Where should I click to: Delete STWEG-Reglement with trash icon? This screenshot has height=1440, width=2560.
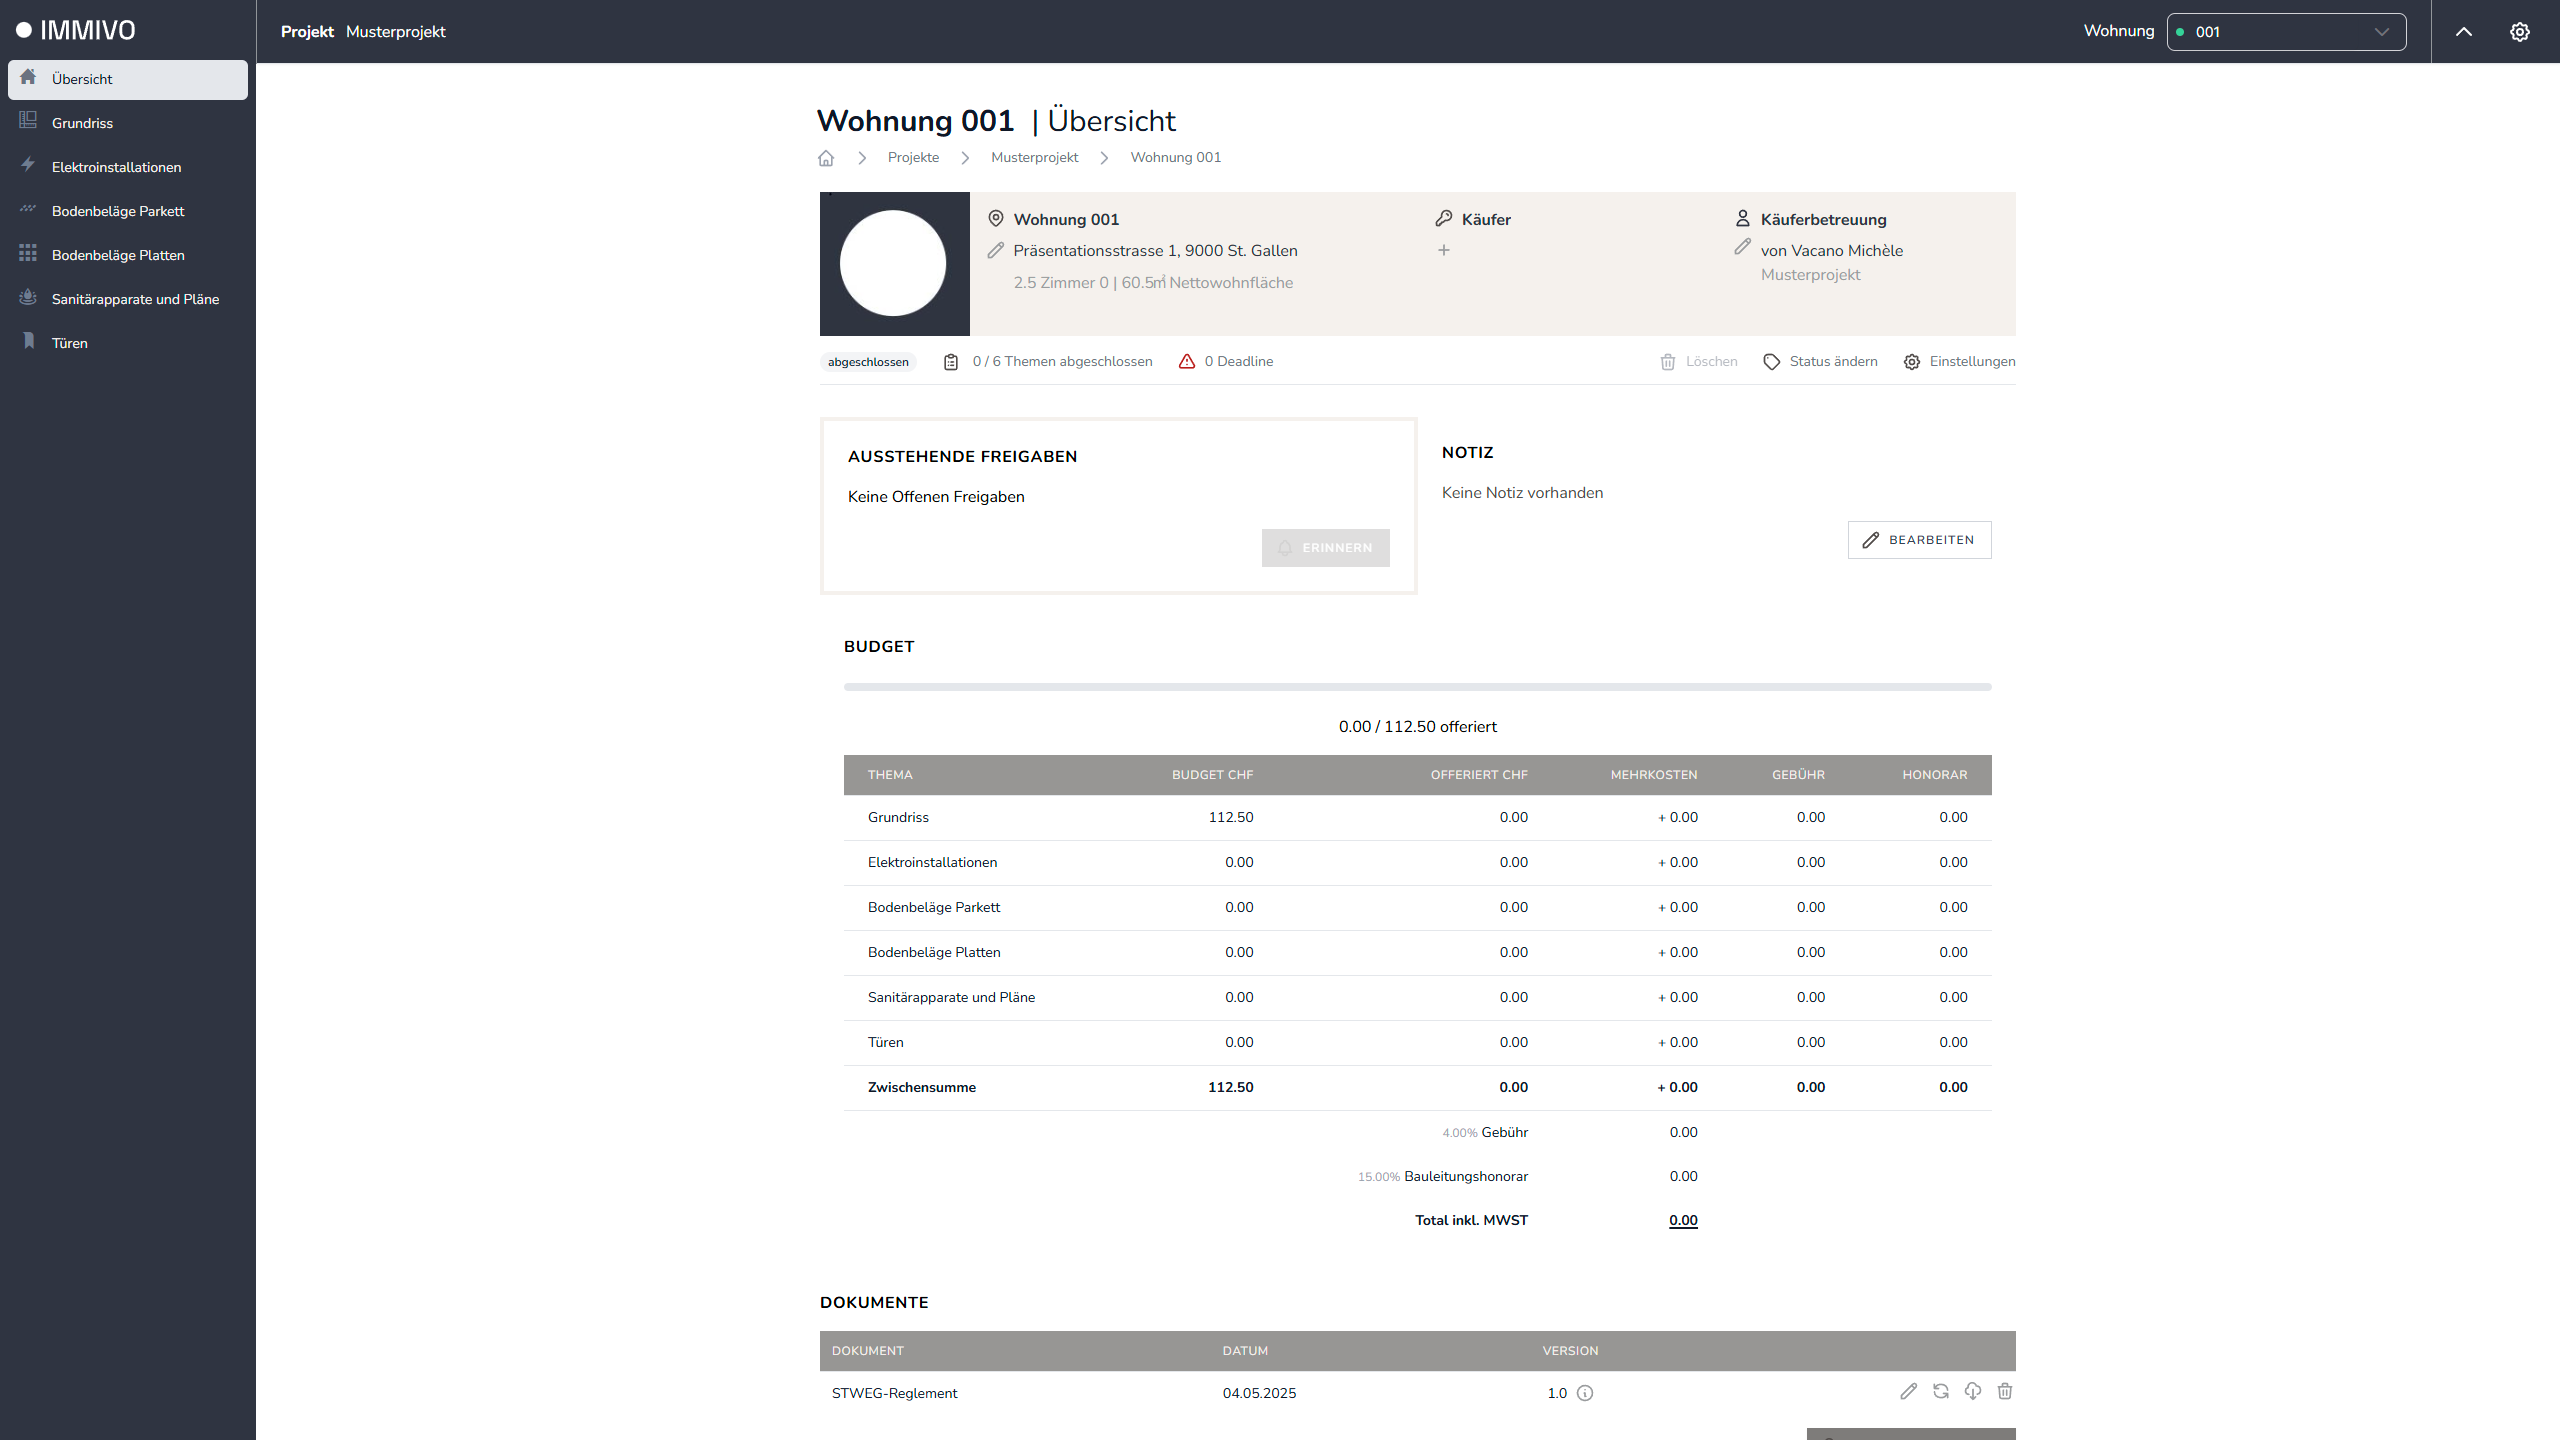tap(2004, 1391)
